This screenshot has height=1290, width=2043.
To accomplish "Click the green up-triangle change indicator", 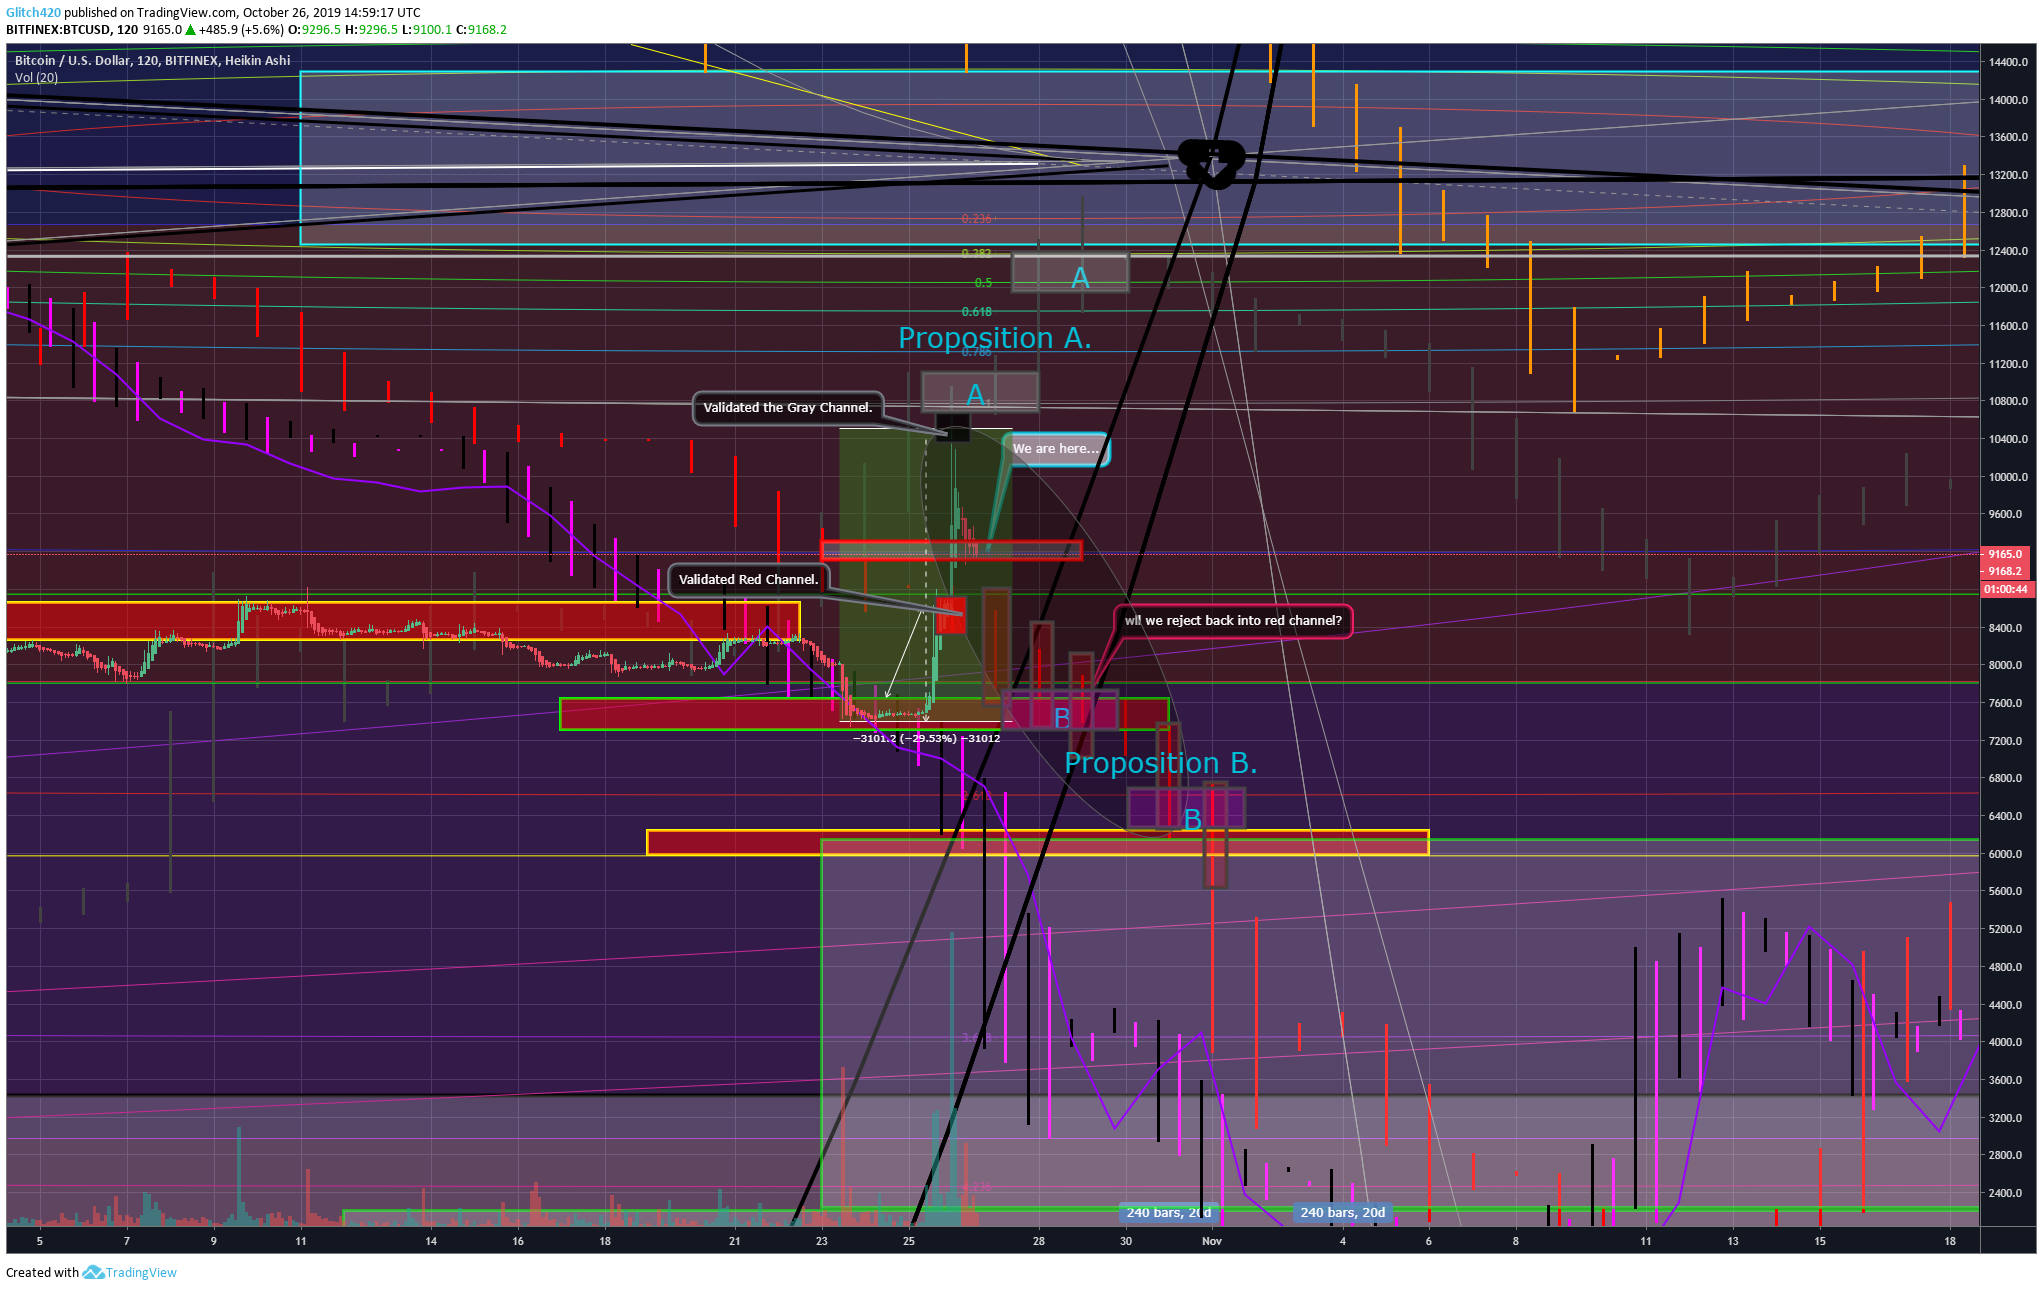I will (190, 29).
